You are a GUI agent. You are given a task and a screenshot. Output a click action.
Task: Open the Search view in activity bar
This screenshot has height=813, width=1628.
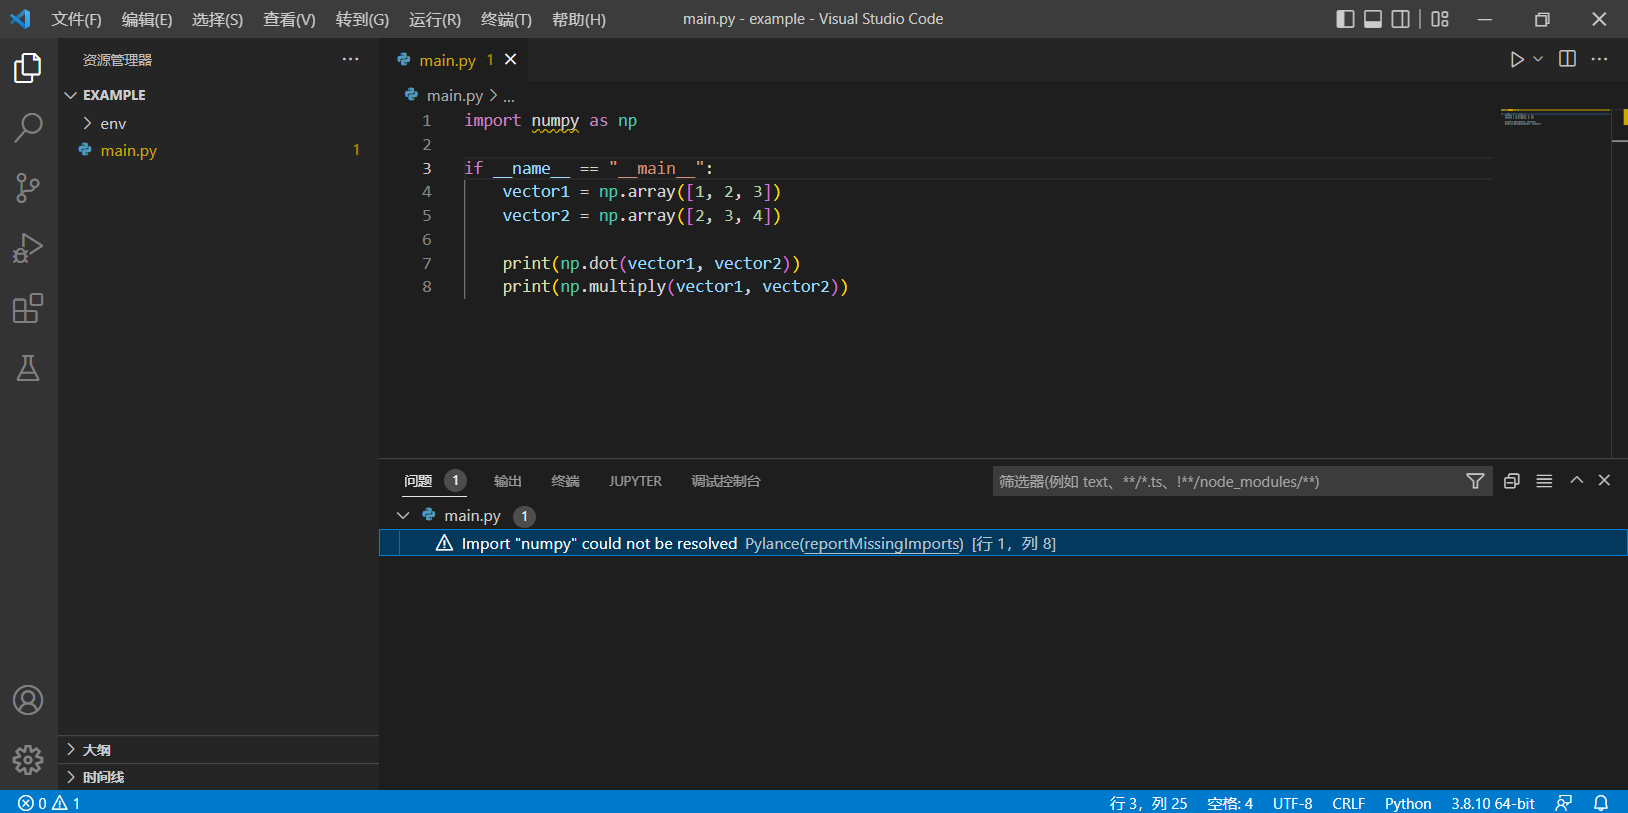coord(28,128)
